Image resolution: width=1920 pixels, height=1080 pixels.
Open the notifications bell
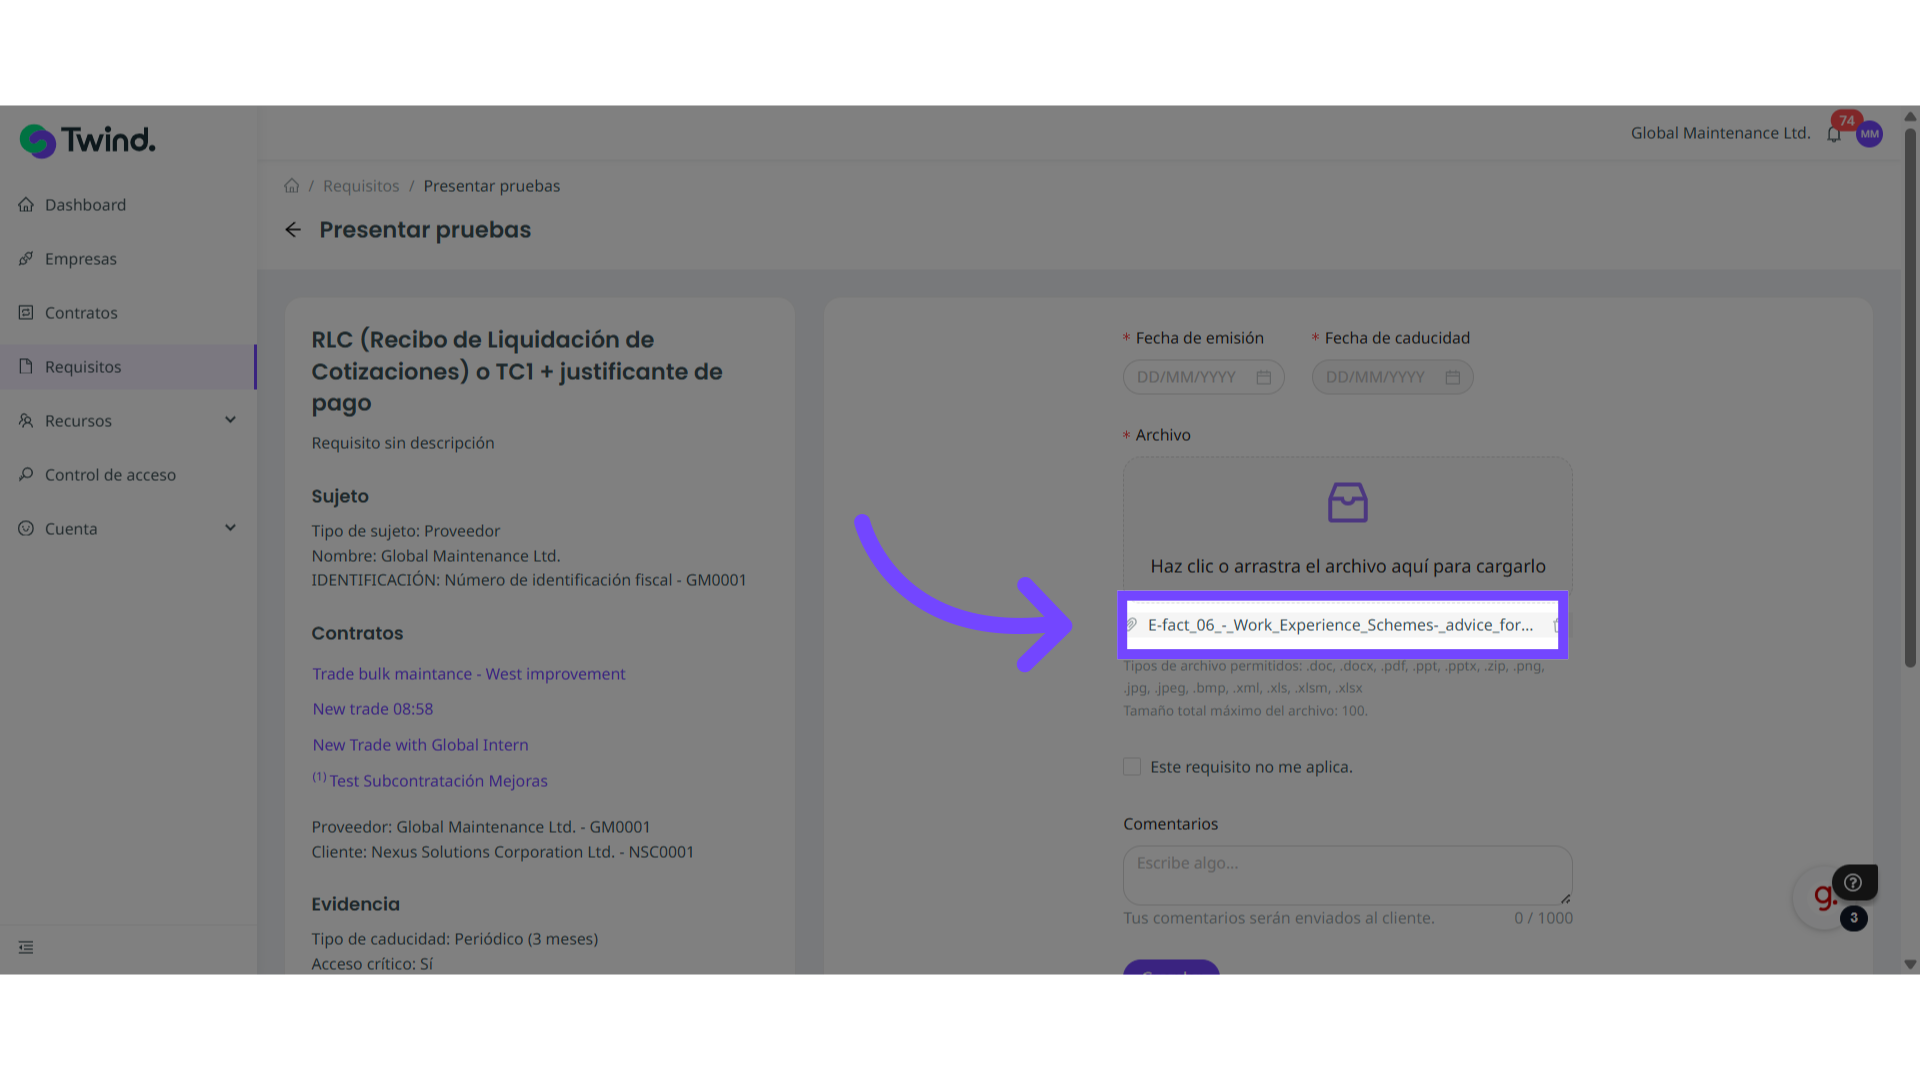pos(1833,134)
